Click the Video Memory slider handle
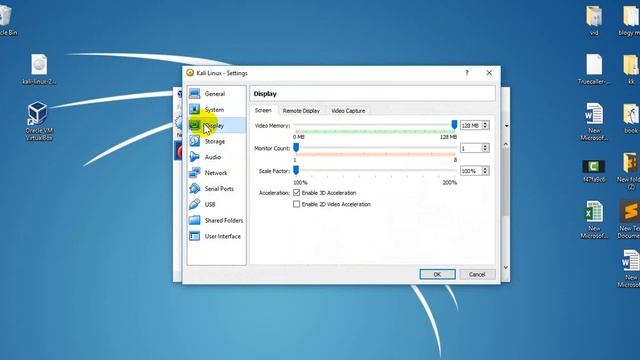Viewport: 640px width, 360px height. click(454, 124)
